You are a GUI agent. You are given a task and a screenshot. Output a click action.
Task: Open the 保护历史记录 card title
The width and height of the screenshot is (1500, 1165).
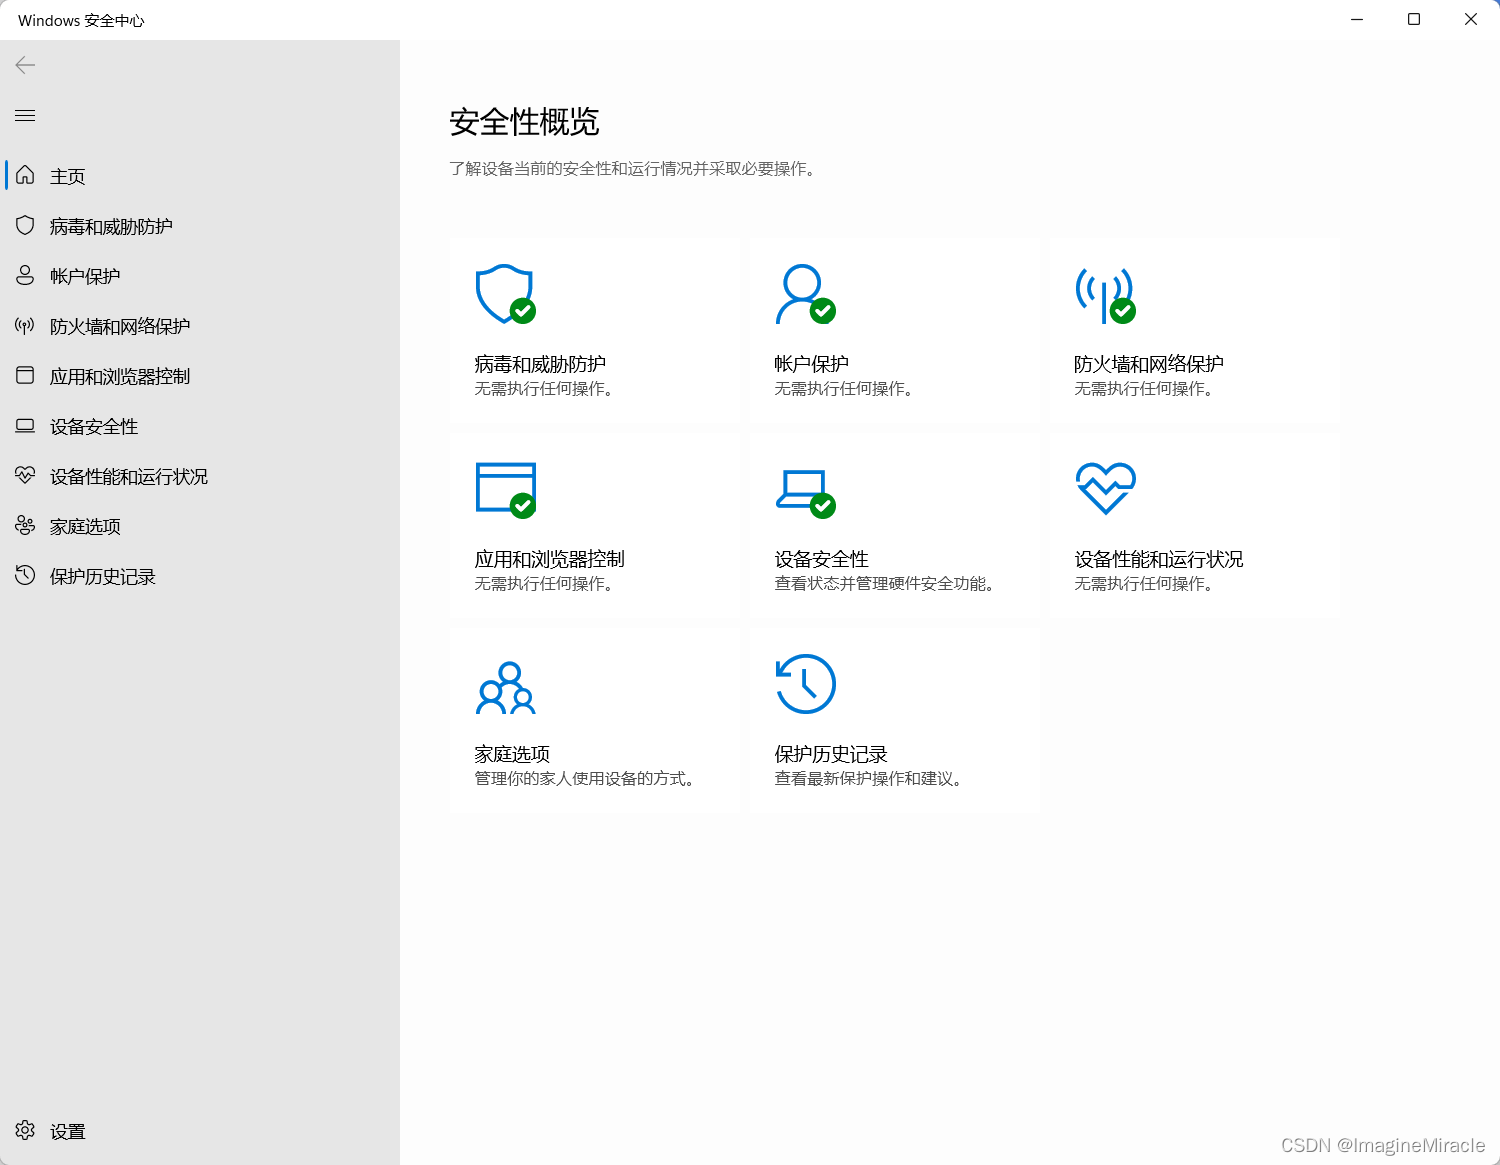831,754
